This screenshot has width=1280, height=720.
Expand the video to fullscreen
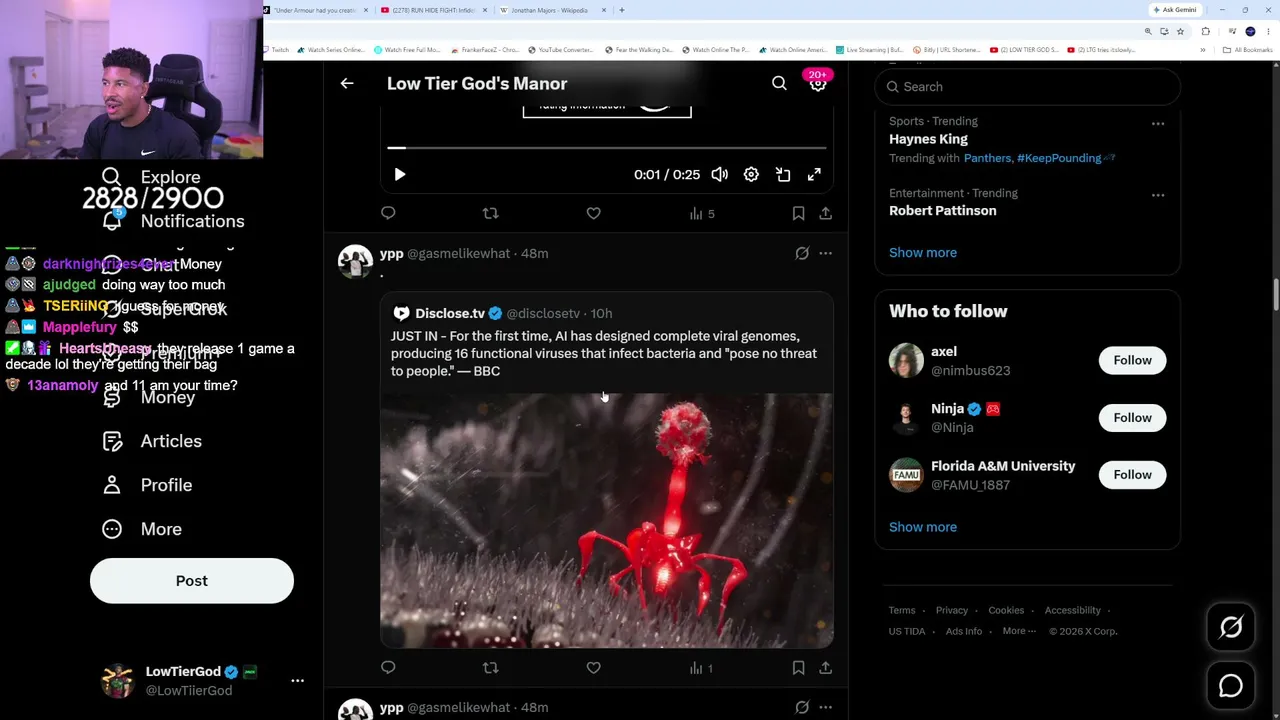(814, 174)
